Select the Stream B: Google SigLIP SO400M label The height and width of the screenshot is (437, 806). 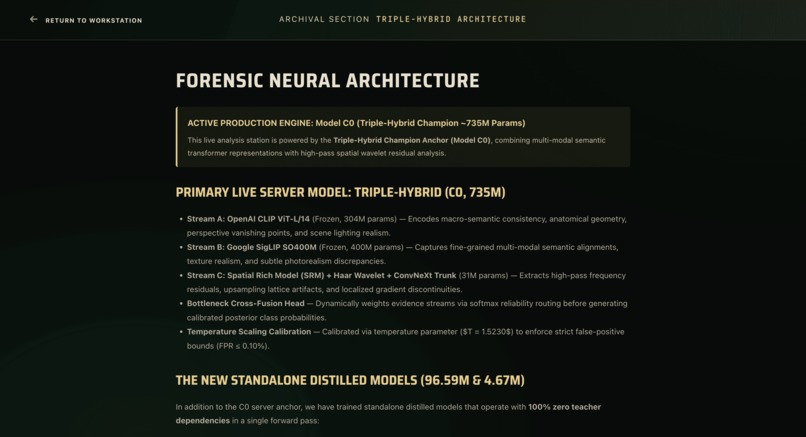[251, 247]
